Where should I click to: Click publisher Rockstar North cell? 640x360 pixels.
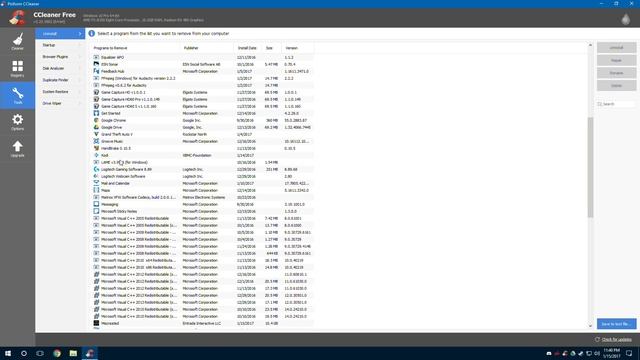pos(195,134)
